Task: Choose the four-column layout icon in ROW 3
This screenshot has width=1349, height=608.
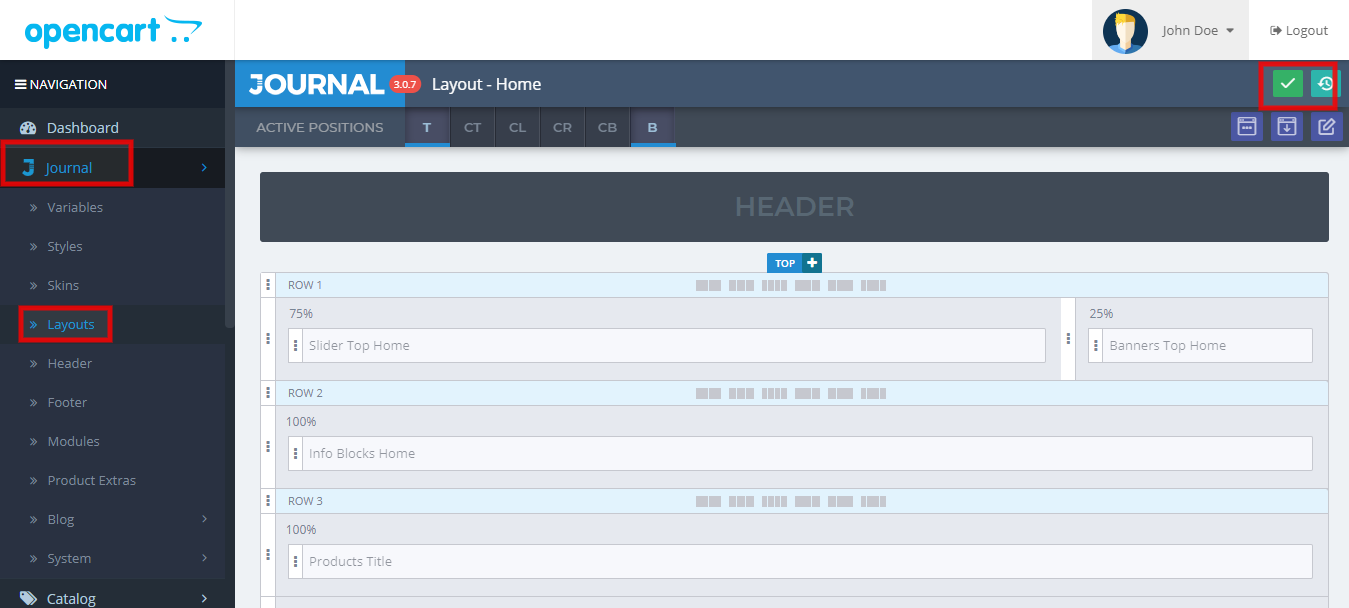Action: tap(774, 501)
